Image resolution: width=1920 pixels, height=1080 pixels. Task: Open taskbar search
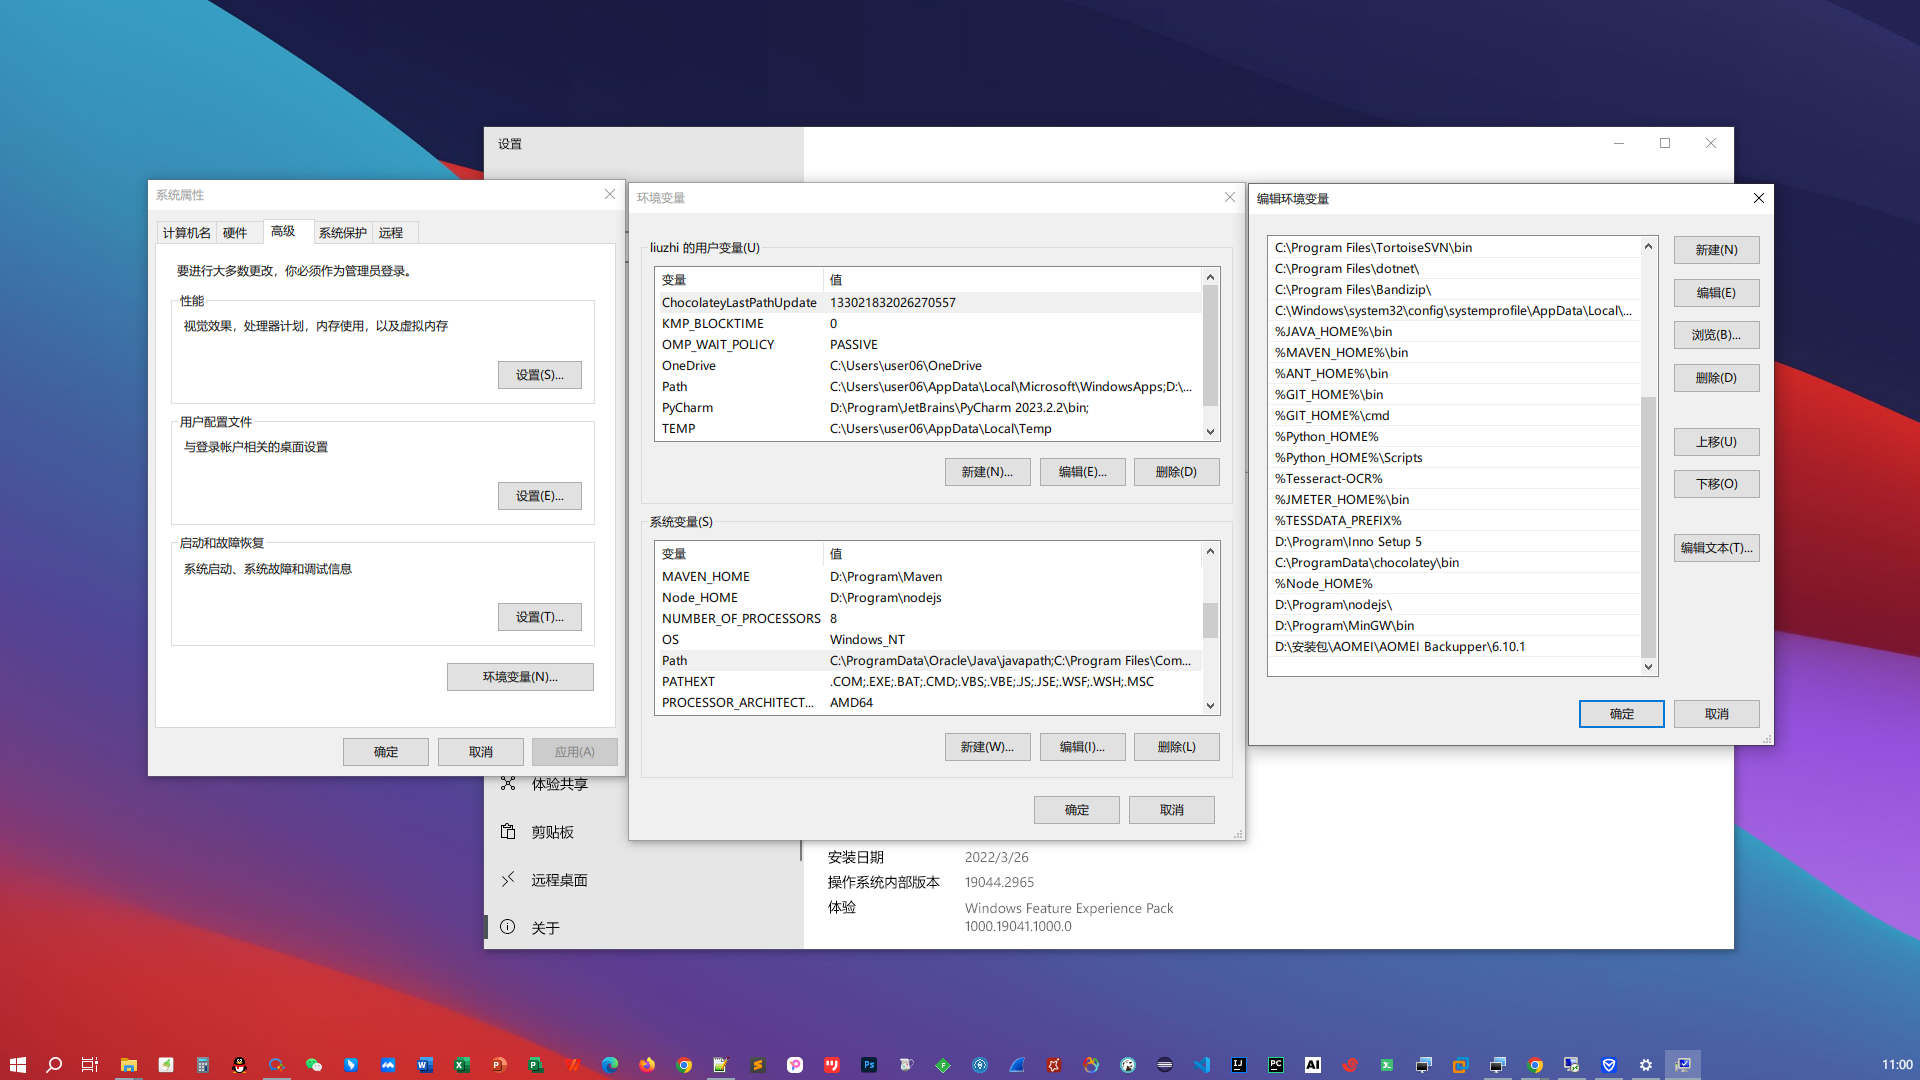click(x=54, y=1065)
